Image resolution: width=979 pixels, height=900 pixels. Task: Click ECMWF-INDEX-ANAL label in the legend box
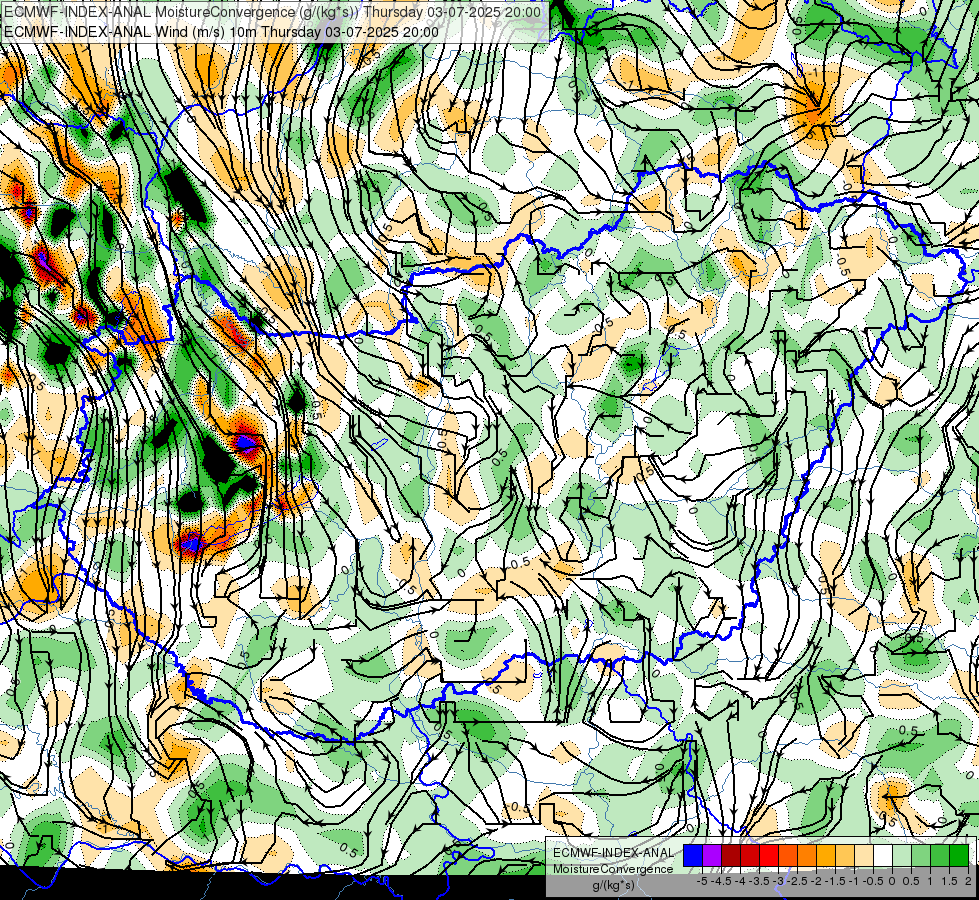click(613, 853)
